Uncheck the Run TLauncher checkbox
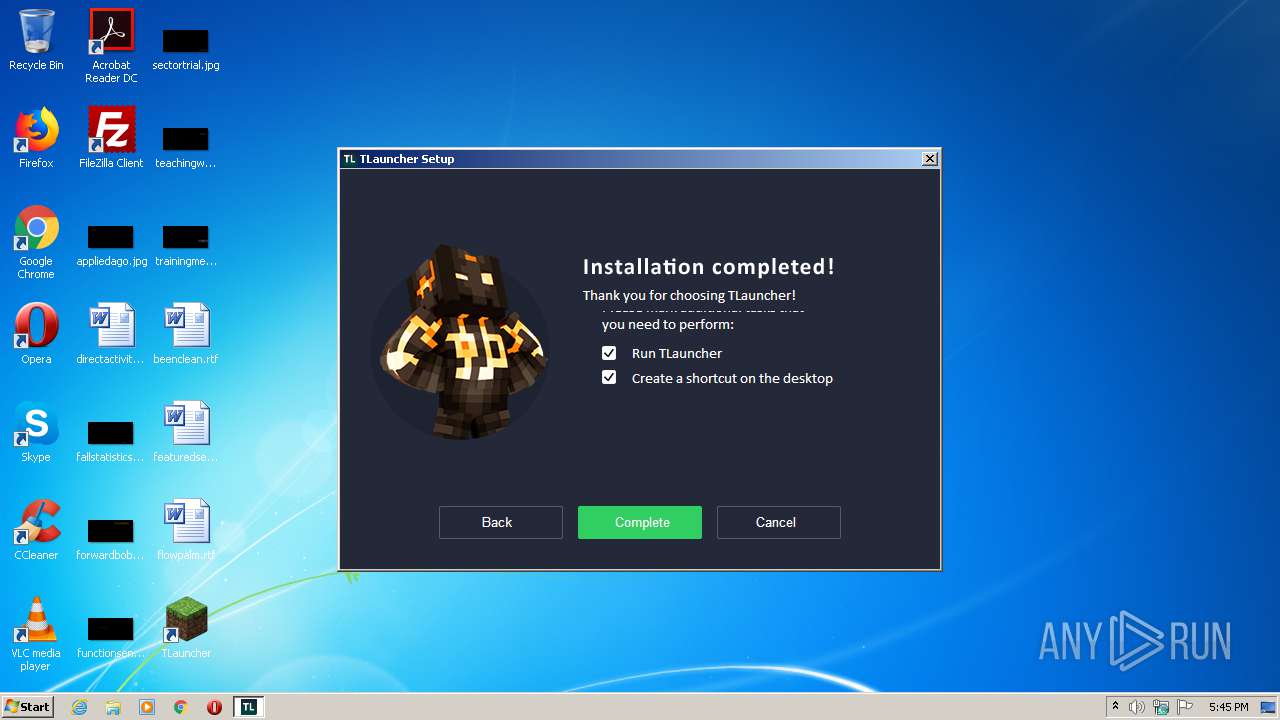Viewport: 1280px width, 720px height. point(609,353)
